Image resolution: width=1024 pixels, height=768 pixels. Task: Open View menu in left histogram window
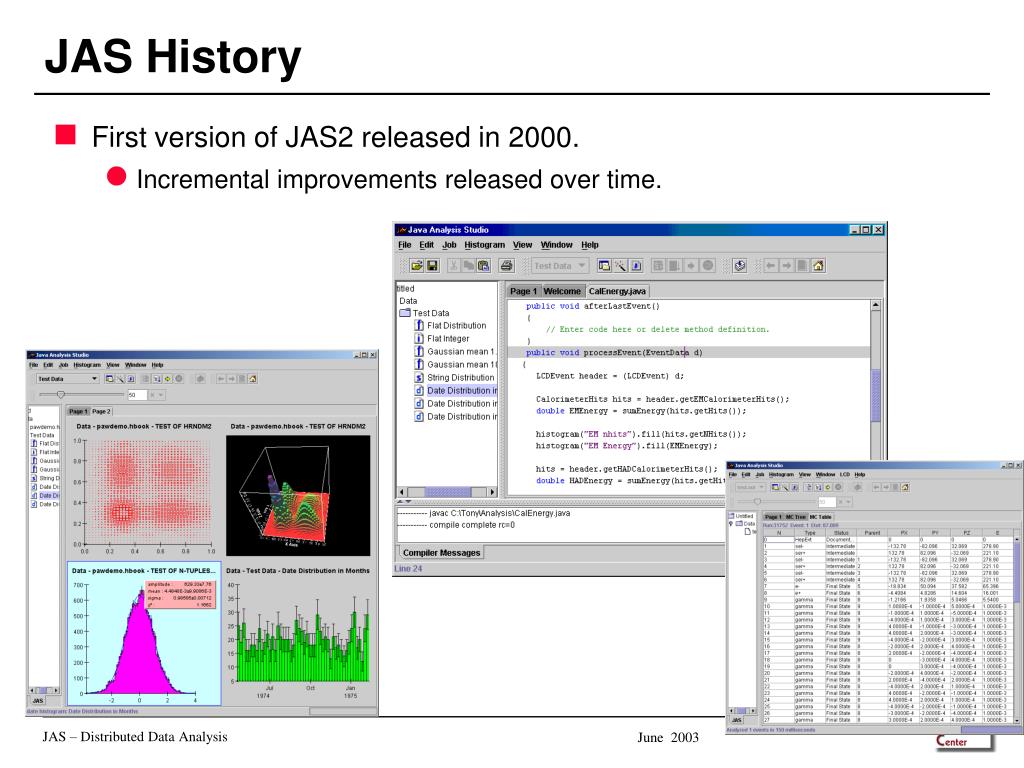click(x=113, y=365)
